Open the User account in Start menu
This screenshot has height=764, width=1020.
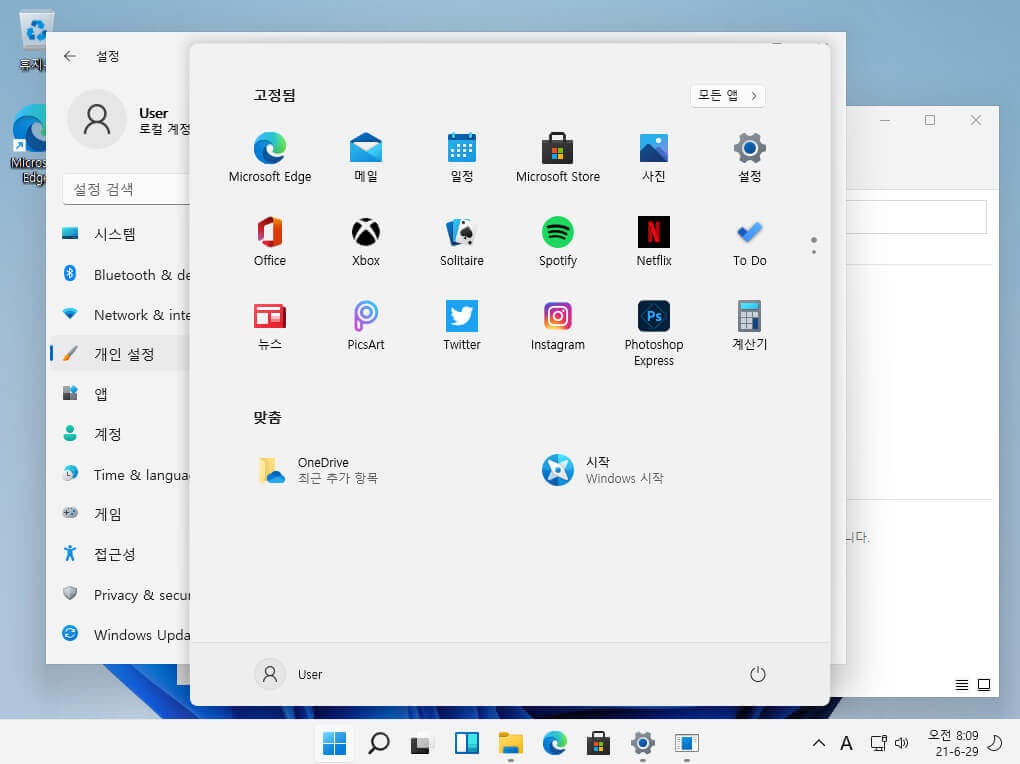[289, 674]
